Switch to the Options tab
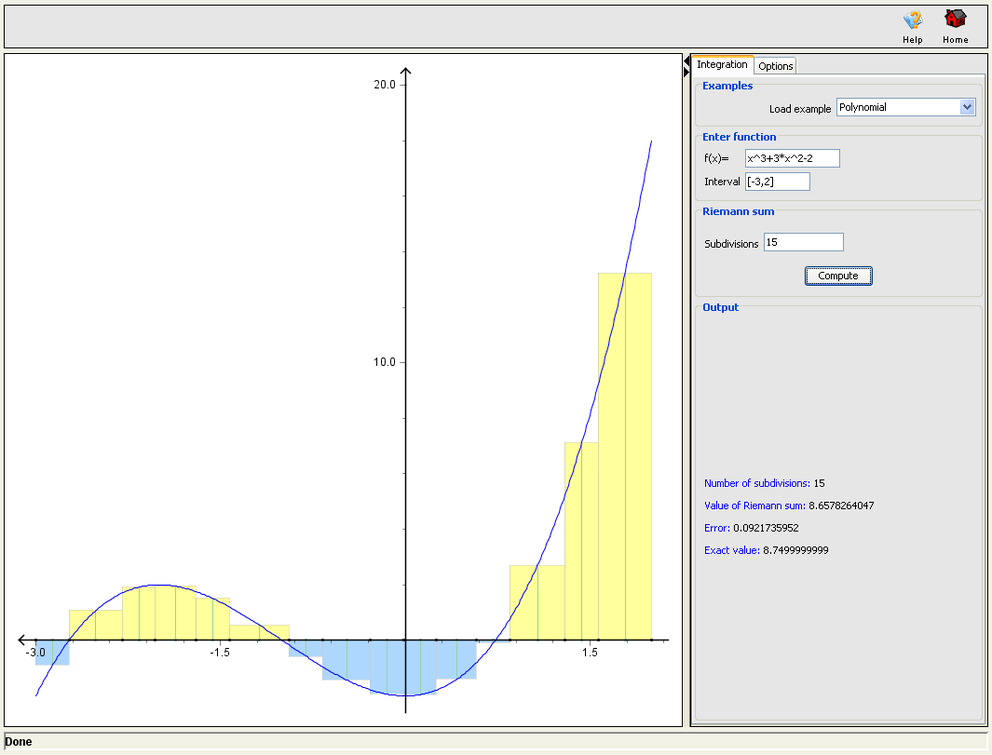The width and height of the screenshot is (992, 755). click(x=775, y=65)
